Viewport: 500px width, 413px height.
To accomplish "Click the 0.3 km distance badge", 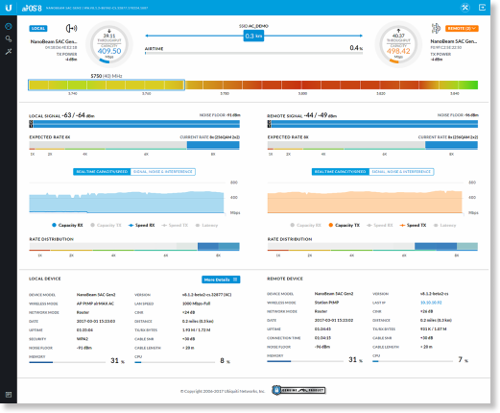I will point(254,36).
